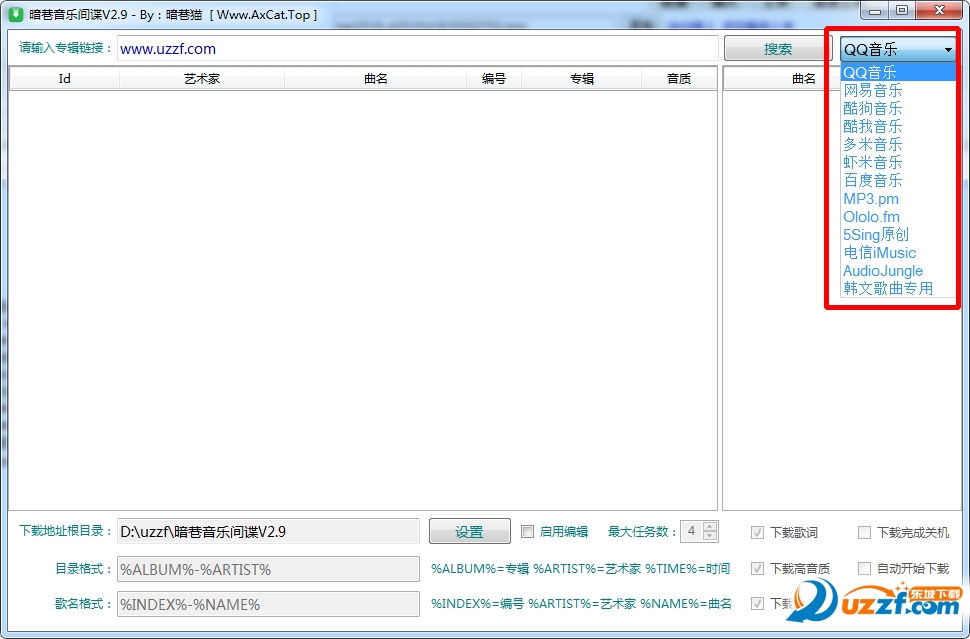Click the app icon in title bar
The height and width of the screenshot is (639, 970).
click(x=14, y=14)
